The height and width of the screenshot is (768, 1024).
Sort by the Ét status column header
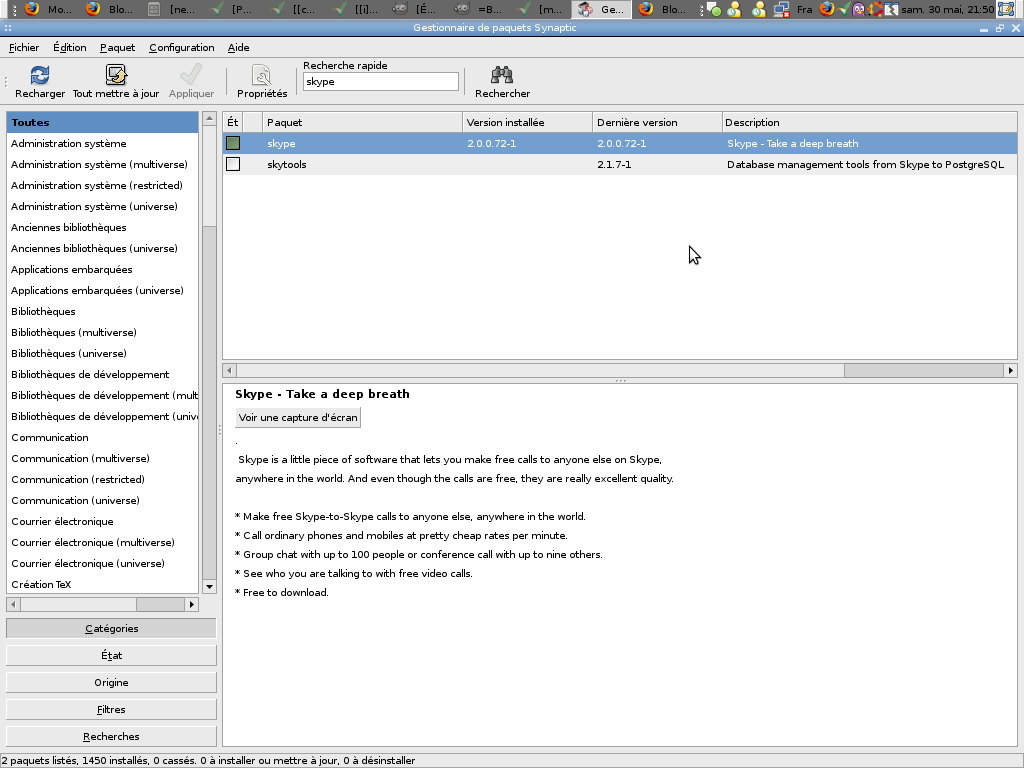[232, 122]
